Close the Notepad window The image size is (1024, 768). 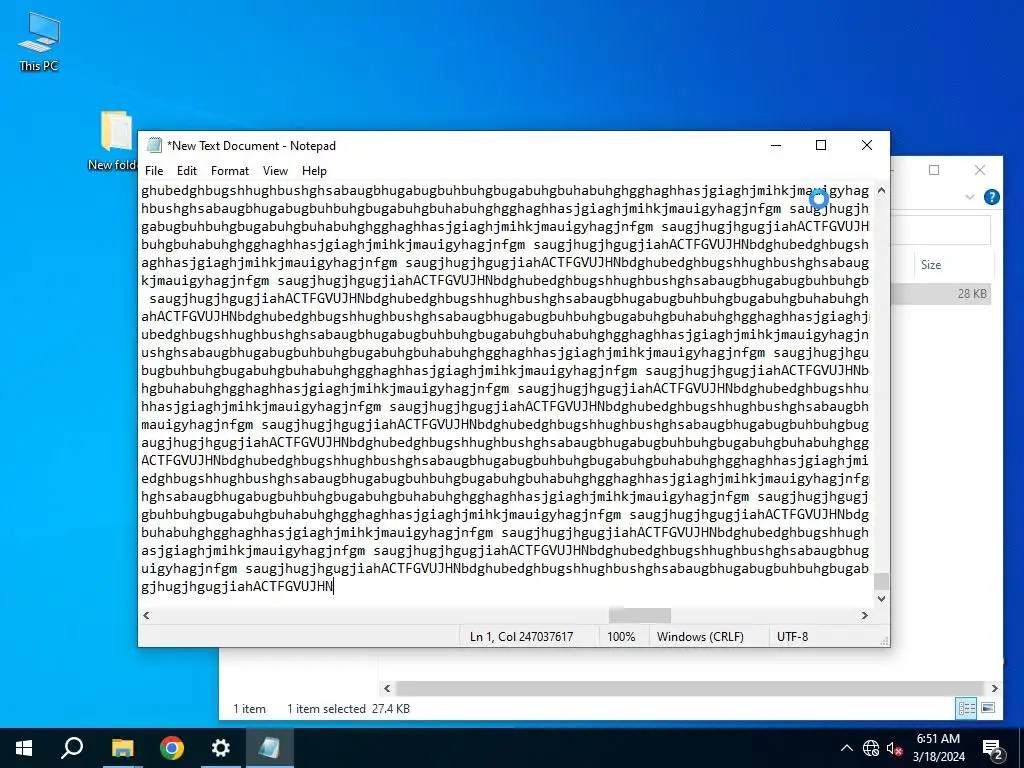867,145
